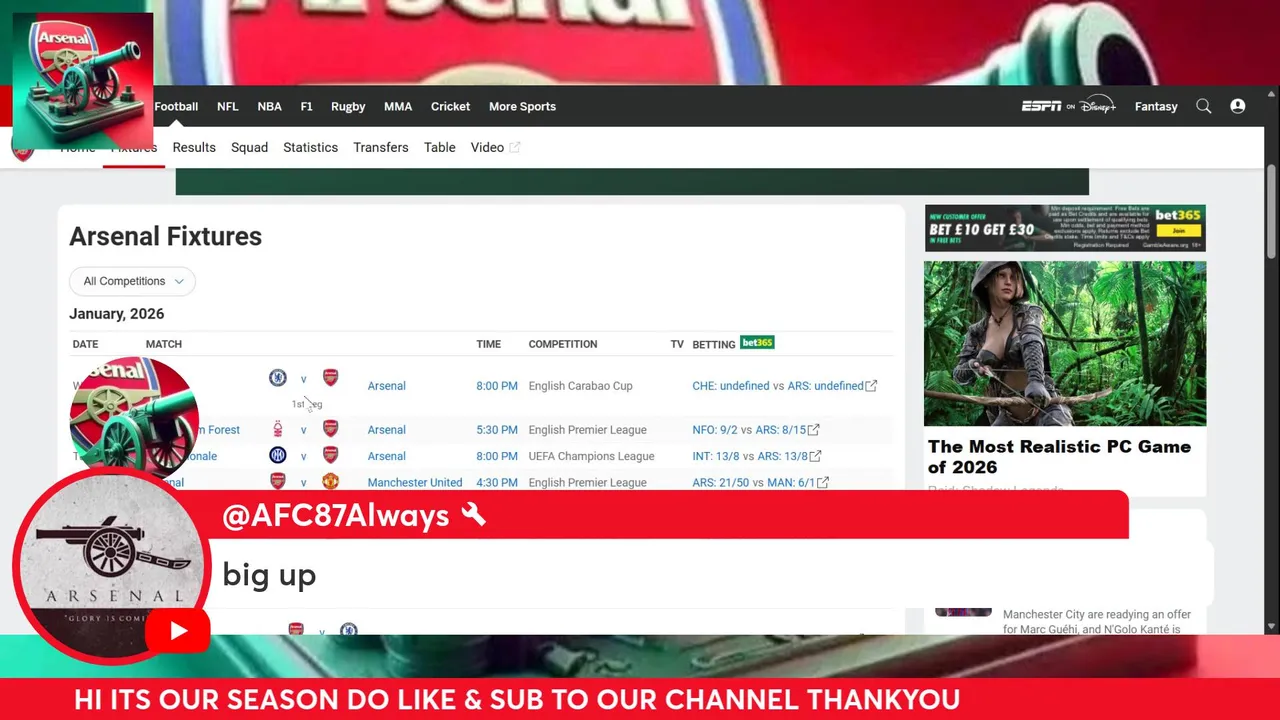1280x720 pixels.
Task: Click the ESPN on Disney+ logo
Action: coord(1068,106)
